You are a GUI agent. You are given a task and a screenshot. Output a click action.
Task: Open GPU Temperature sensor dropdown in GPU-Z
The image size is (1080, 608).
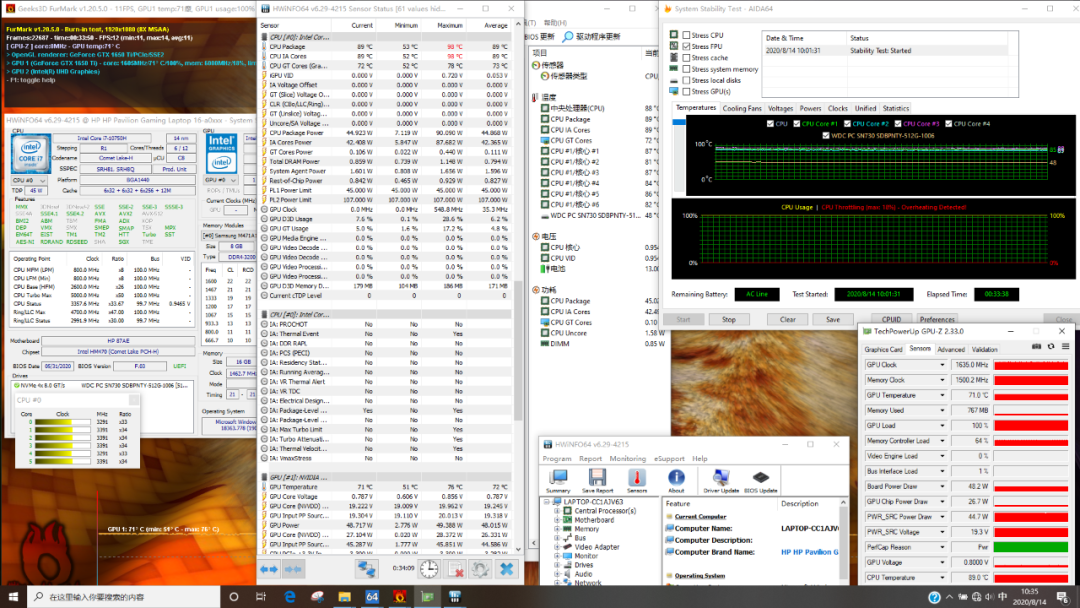(942, 395)
